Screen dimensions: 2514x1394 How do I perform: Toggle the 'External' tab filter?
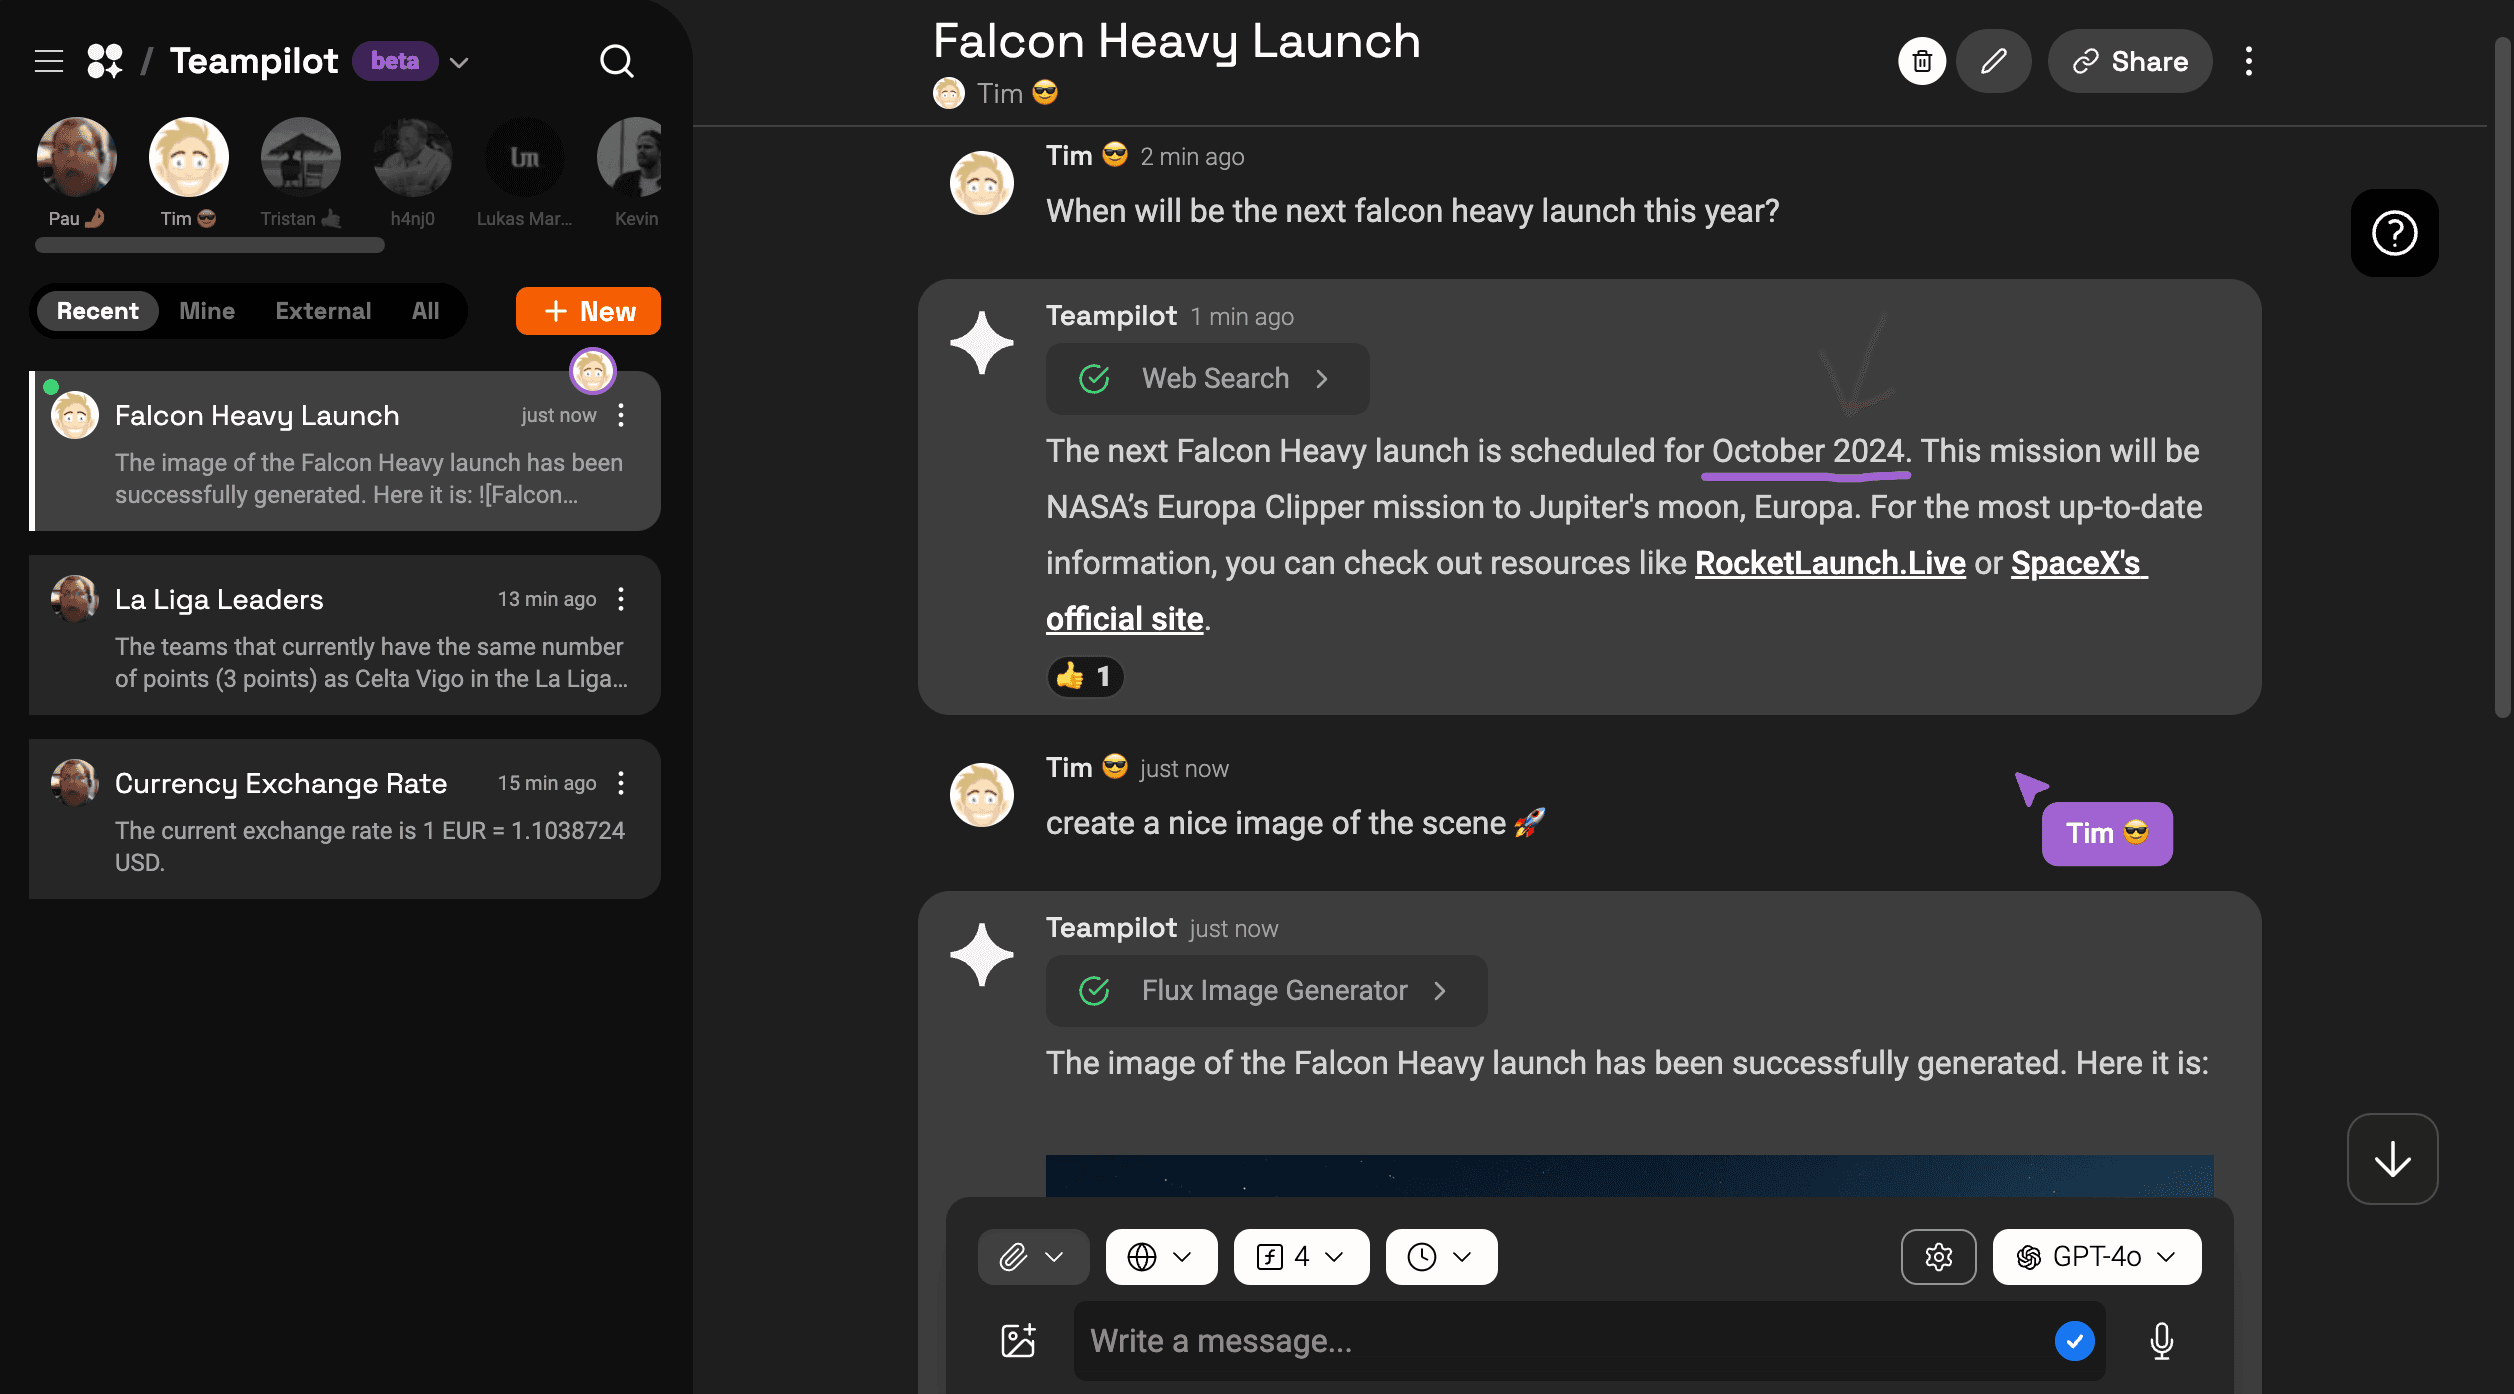pos(323,311)
